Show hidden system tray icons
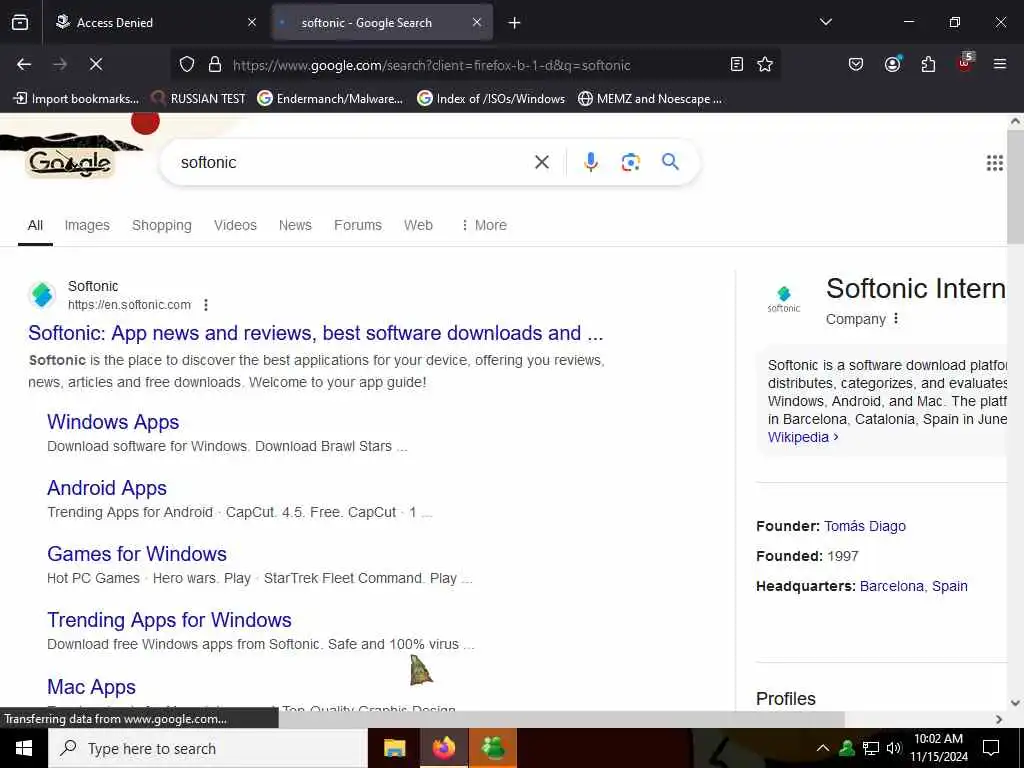 (823, 748)
